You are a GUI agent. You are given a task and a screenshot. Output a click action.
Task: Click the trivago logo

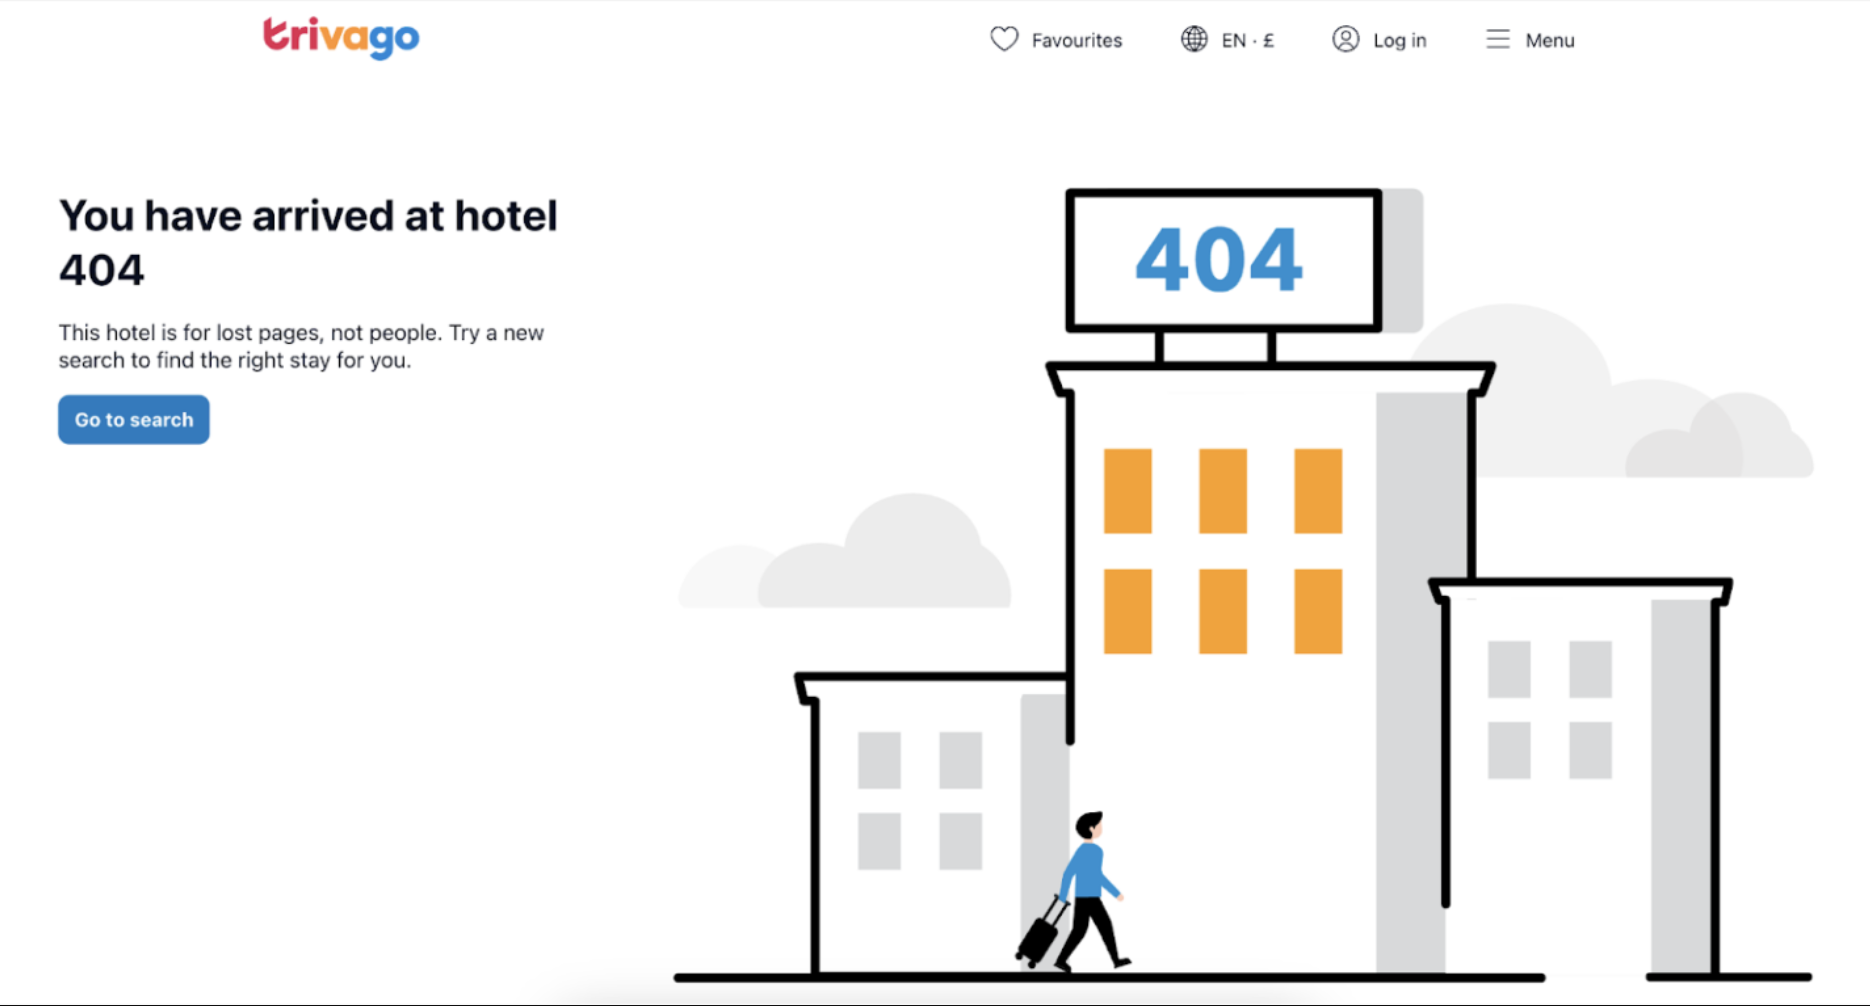click(341, 38)
